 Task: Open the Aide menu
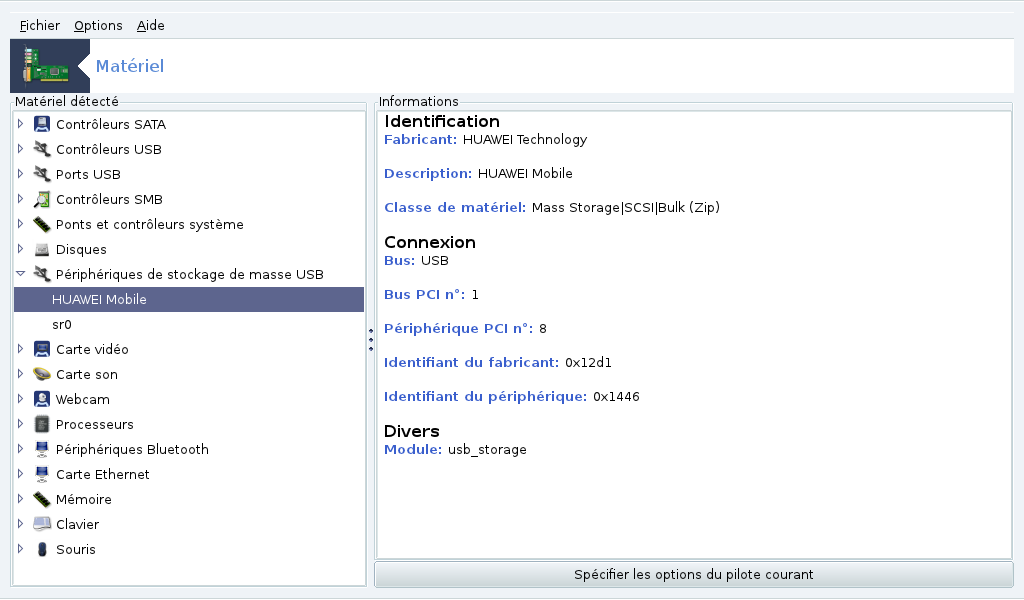tap(150, 25)
